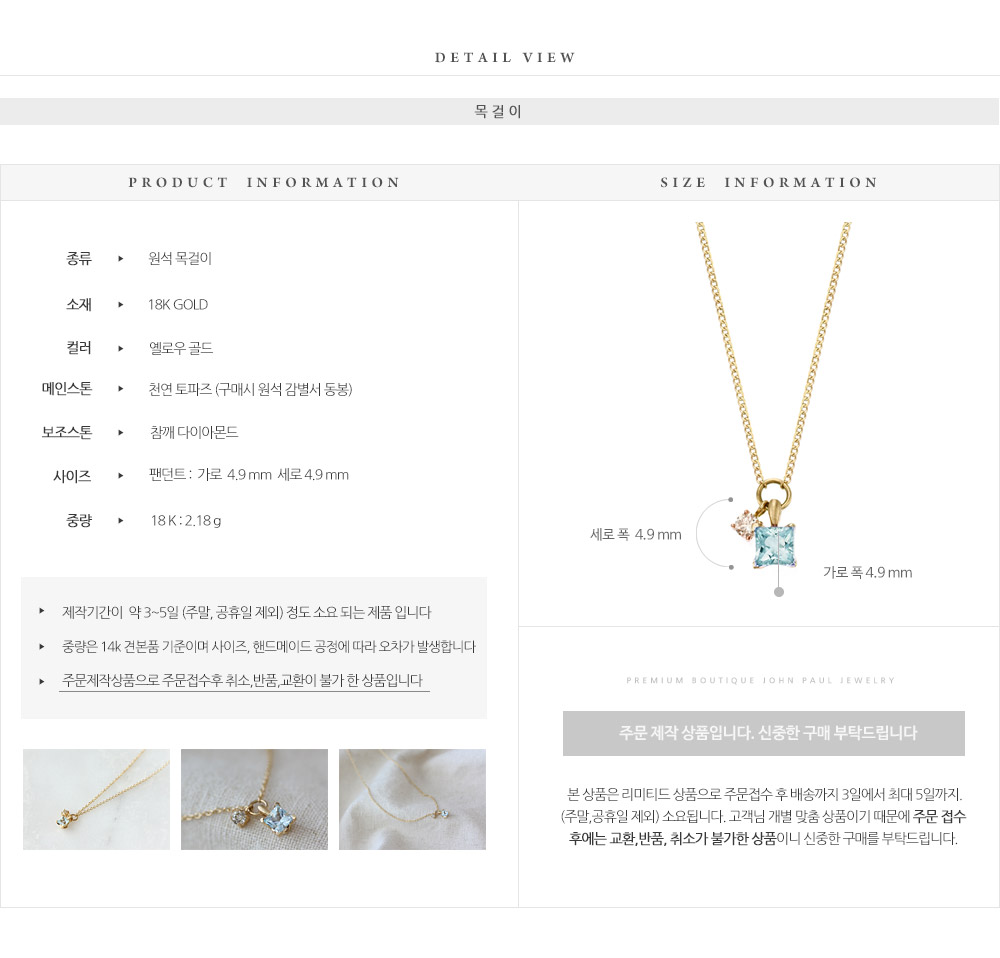The width and height of the screenshot is (1000, 958).
Task: Click the arrow bullet beside 중량
Action: (x=121, y=520)
